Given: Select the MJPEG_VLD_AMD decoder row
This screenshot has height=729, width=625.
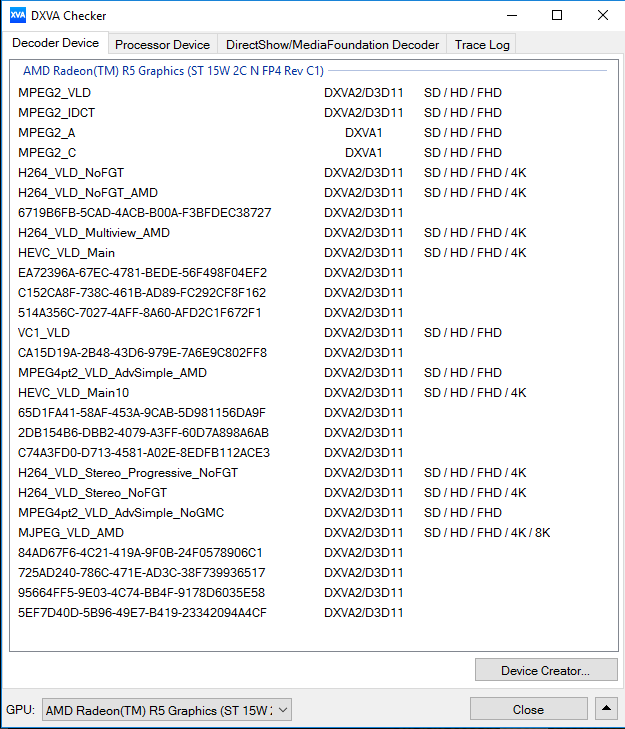Looking at the screenshot, I should pos(71,533).
